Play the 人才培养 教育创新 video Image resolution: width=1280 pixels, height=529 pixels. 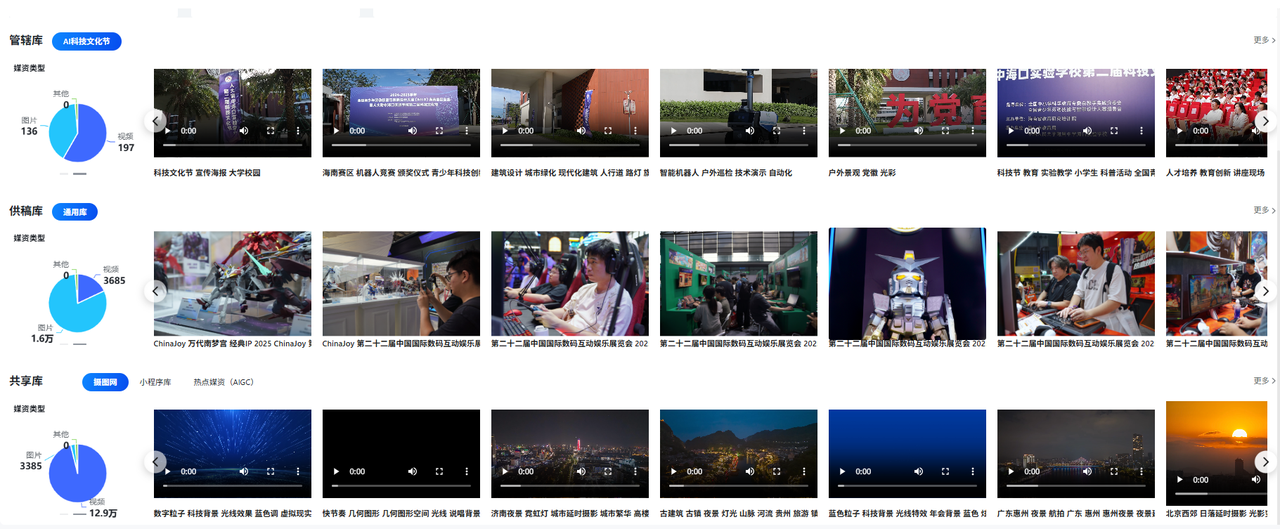(x=1182, y=131)
